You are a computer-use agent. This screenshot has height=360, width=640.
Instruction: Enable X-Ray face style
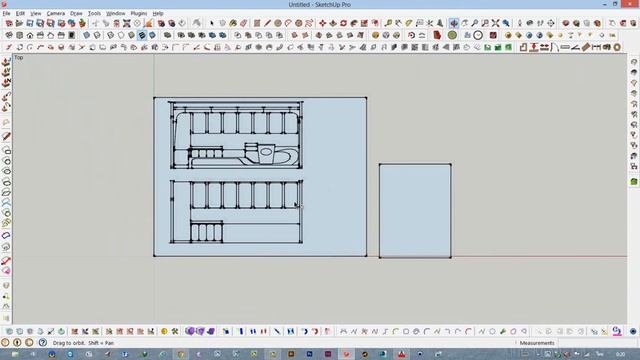(x=87, y=36)
